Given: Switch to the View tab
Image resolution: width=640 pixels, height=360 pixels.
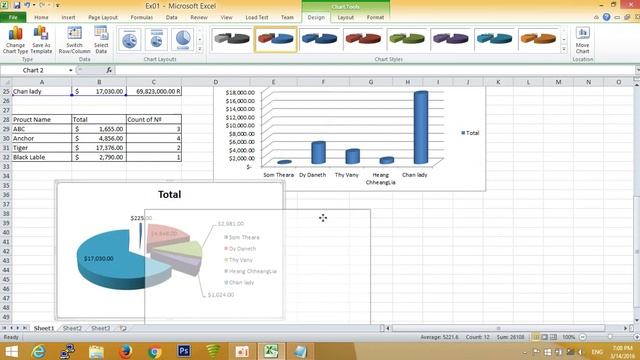Looking at the screenshot, I should pos(226,18).
